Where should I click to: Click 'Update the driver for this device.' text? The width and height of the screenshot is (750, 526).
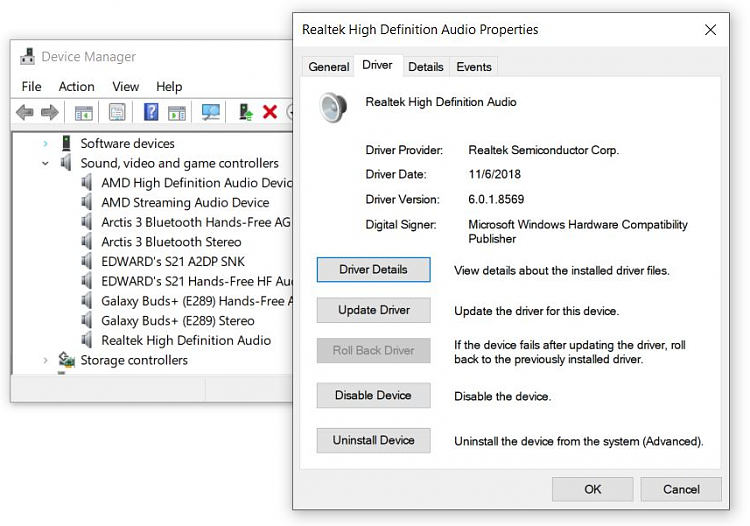[x=537, y=311]
